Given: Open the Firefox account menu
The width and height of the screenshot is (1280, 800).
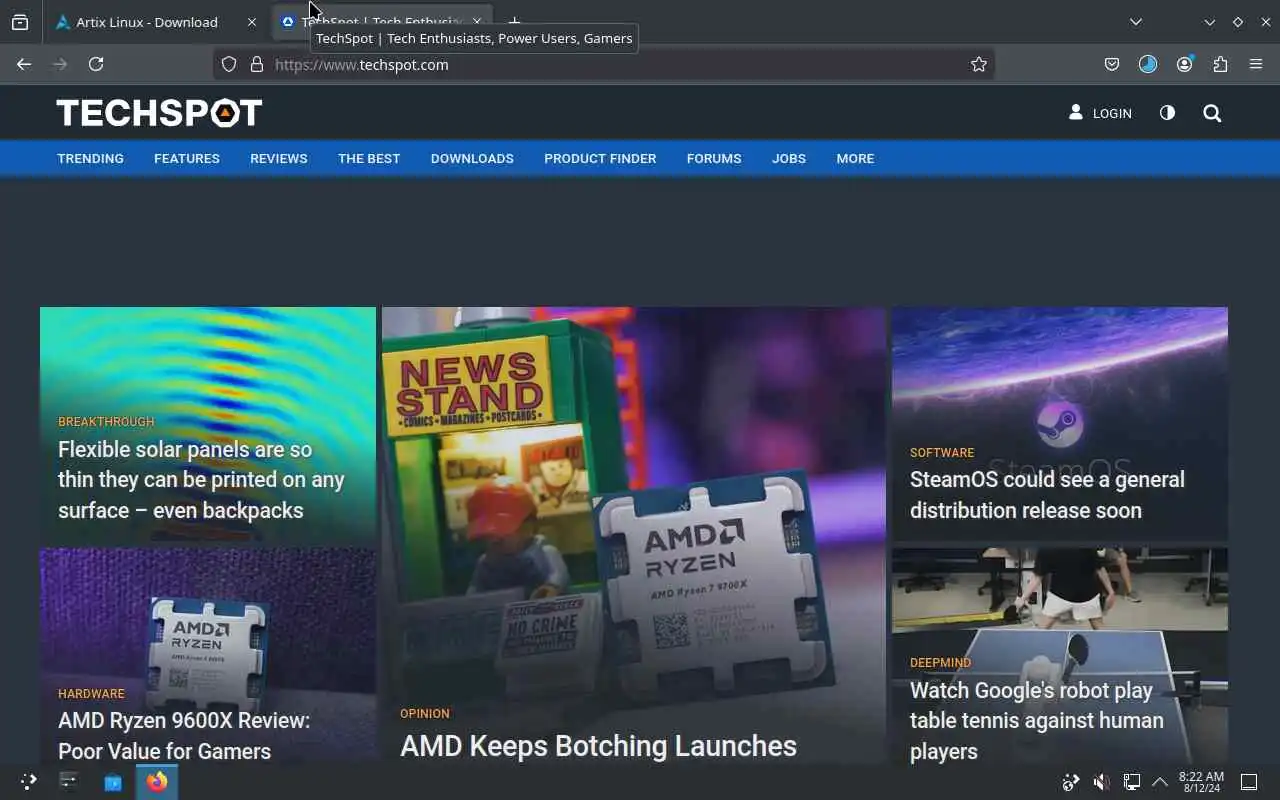Looking at the screenshot, I should [1185, 64].
